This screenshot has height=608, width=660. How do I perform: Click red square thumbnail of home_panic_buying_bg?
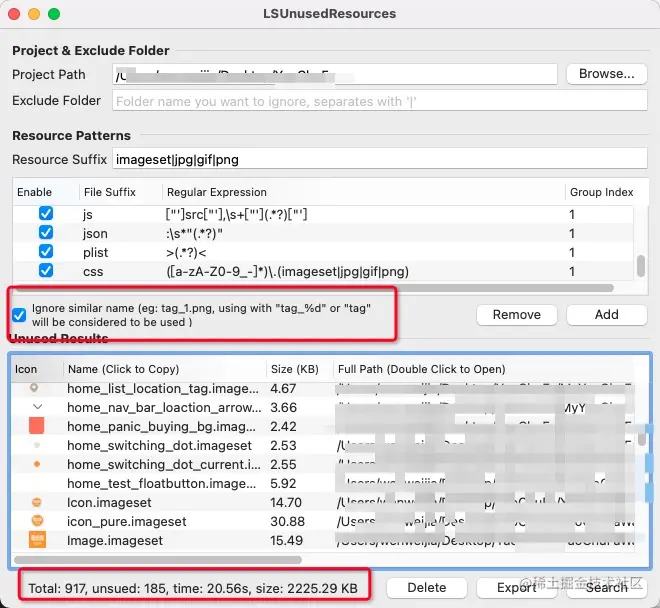pos(37,426)
